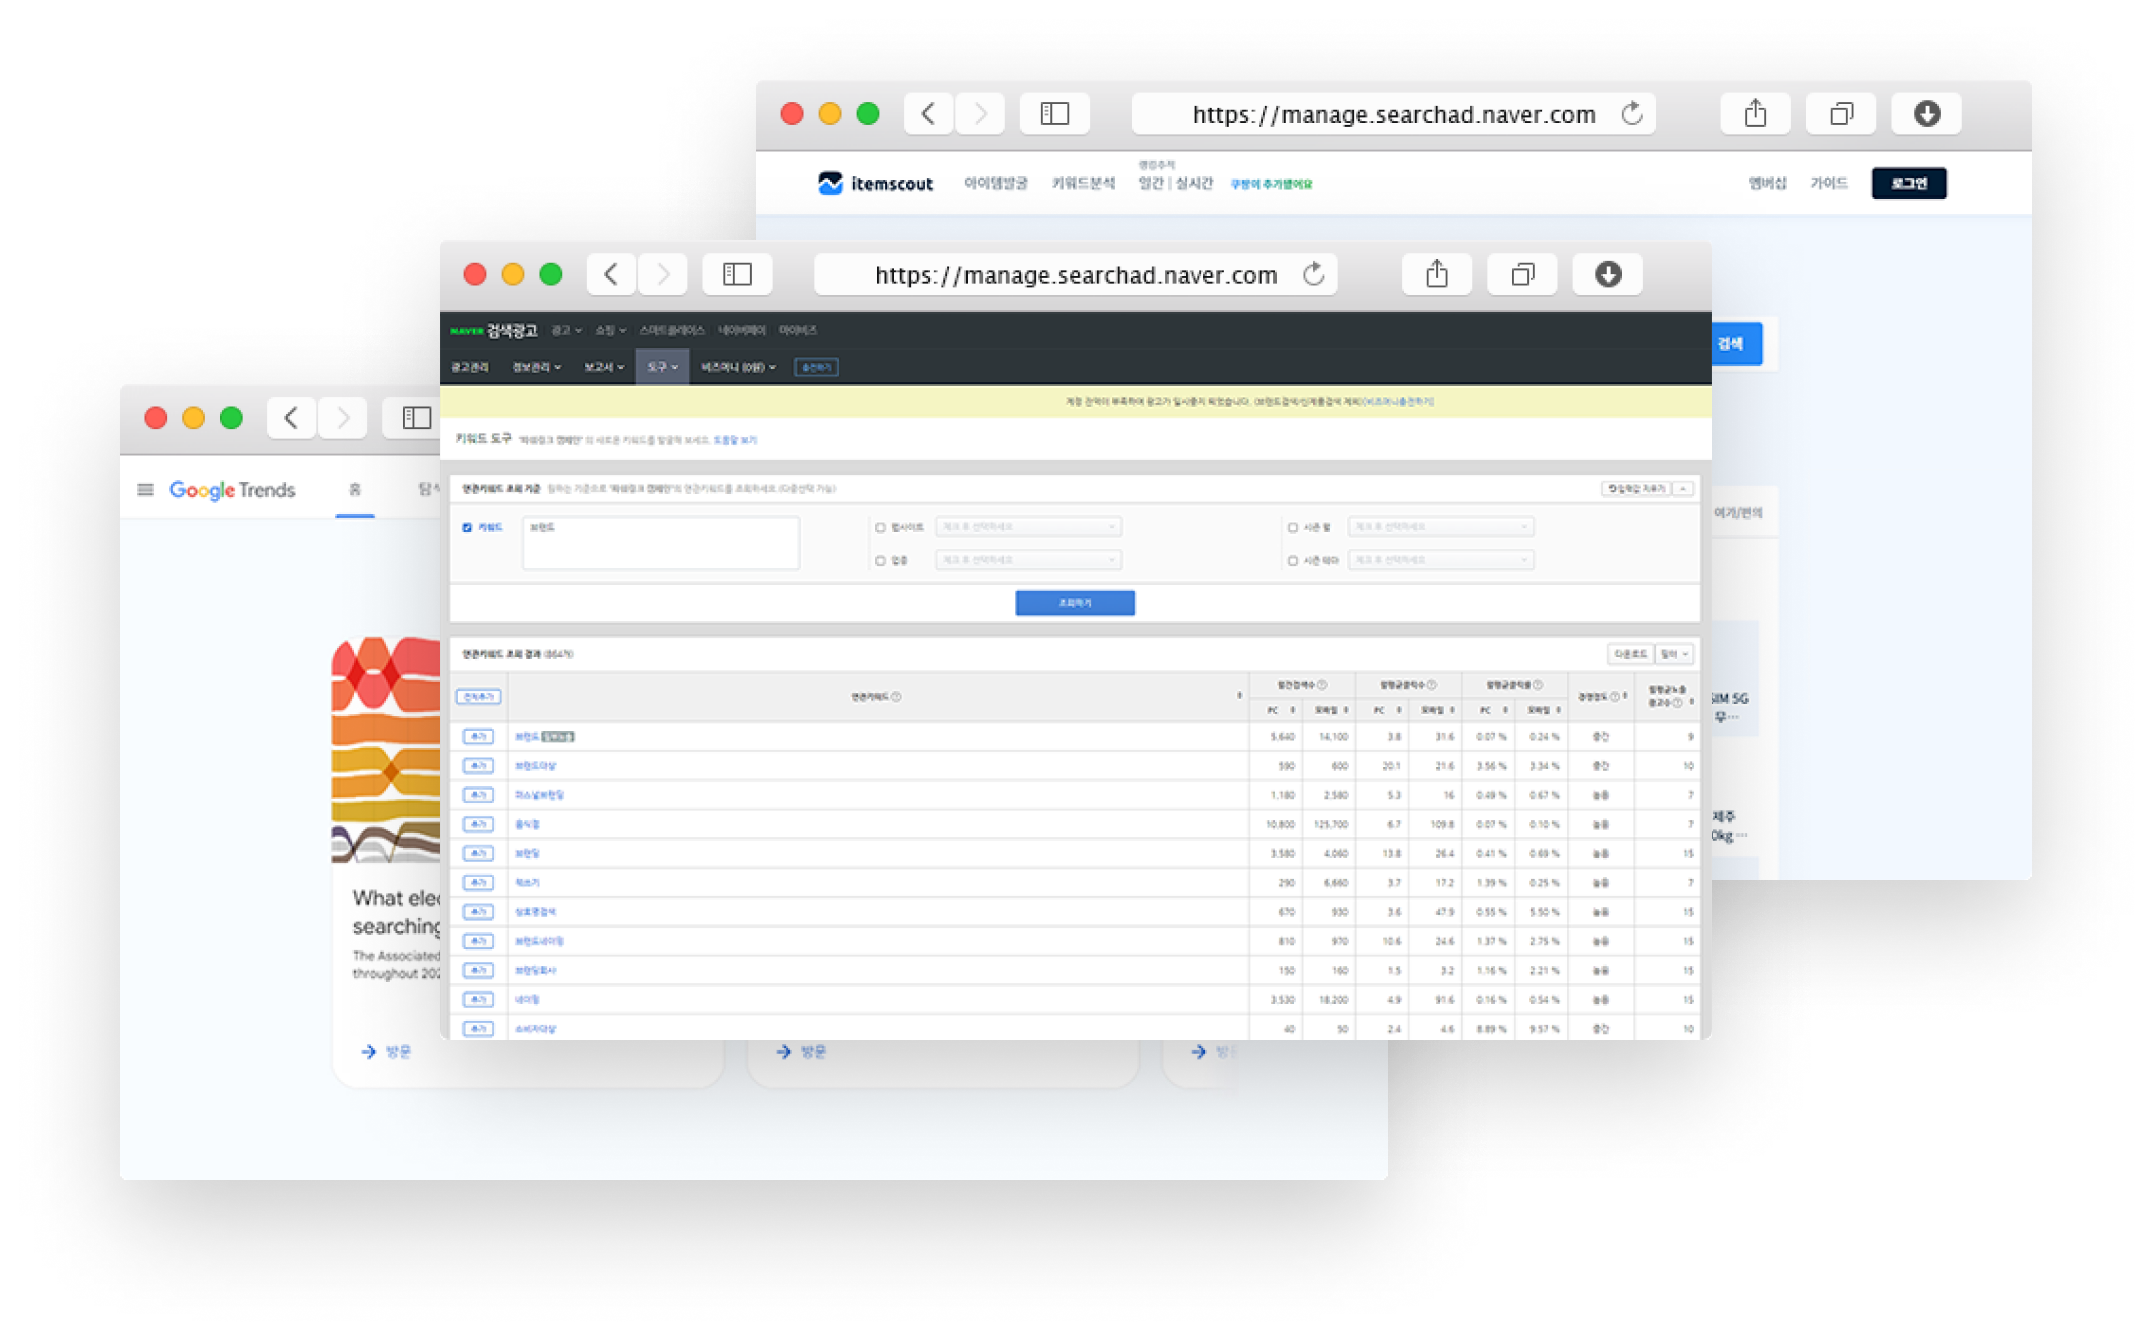The height and width of the screenshot is (1340, 2152).
Task: Enable the 웹사이트 checkbox
Action: (x=880, y=527)
